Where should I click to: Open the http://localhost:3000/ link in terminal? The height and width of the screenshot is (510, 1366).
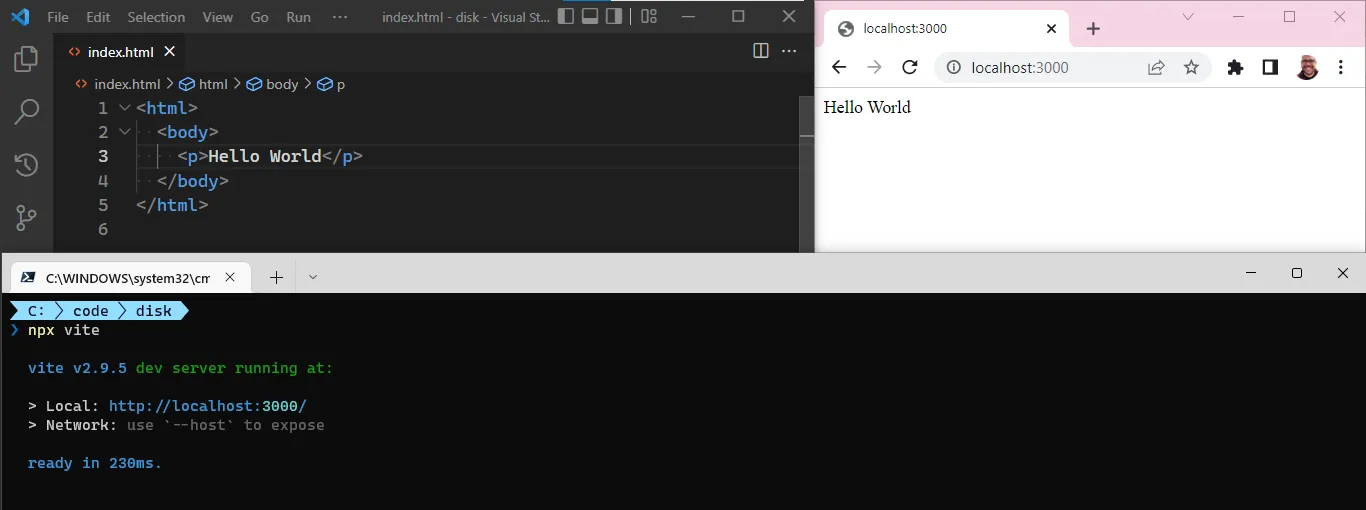pos(207,406)
